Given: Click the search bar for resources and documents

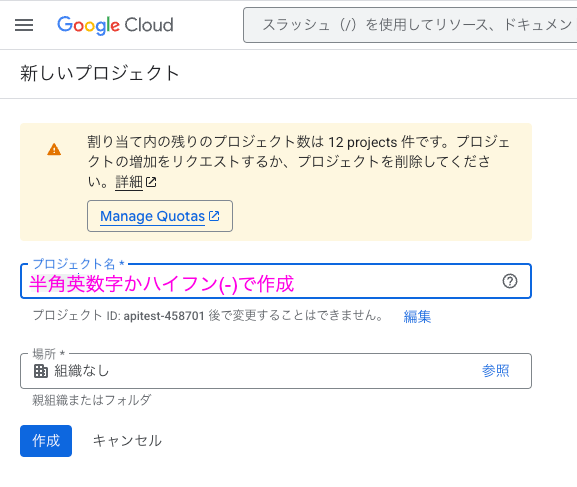Looking at the screenshot, I should coord(410,25).
